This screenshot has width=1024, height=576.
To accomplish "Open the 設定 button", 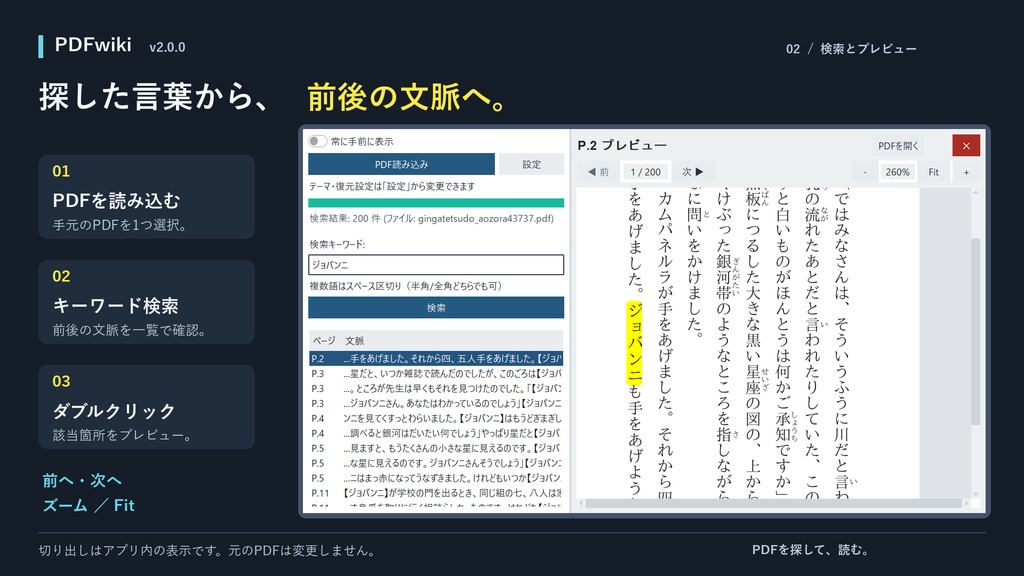I will (532, 164).
